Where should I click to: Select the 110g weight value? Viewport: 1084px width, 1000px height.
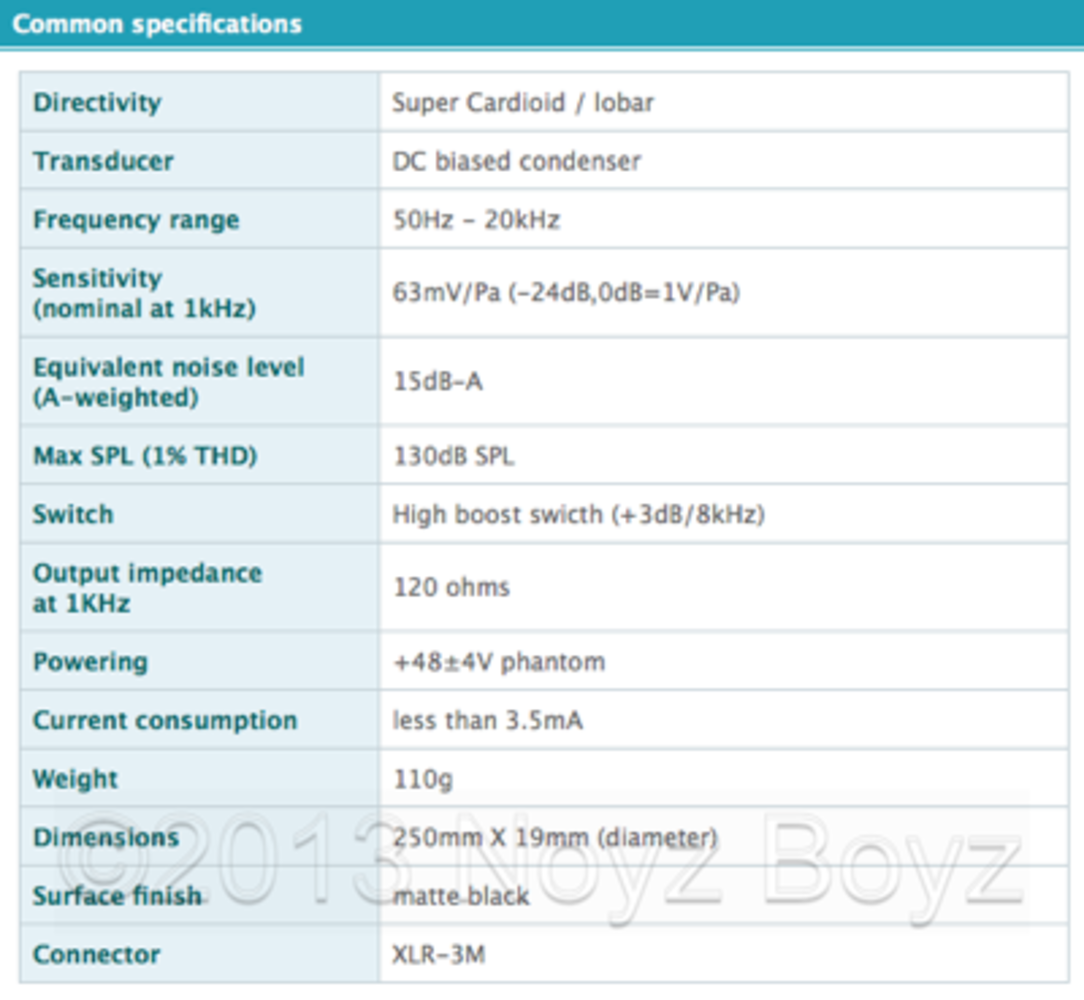422,779
